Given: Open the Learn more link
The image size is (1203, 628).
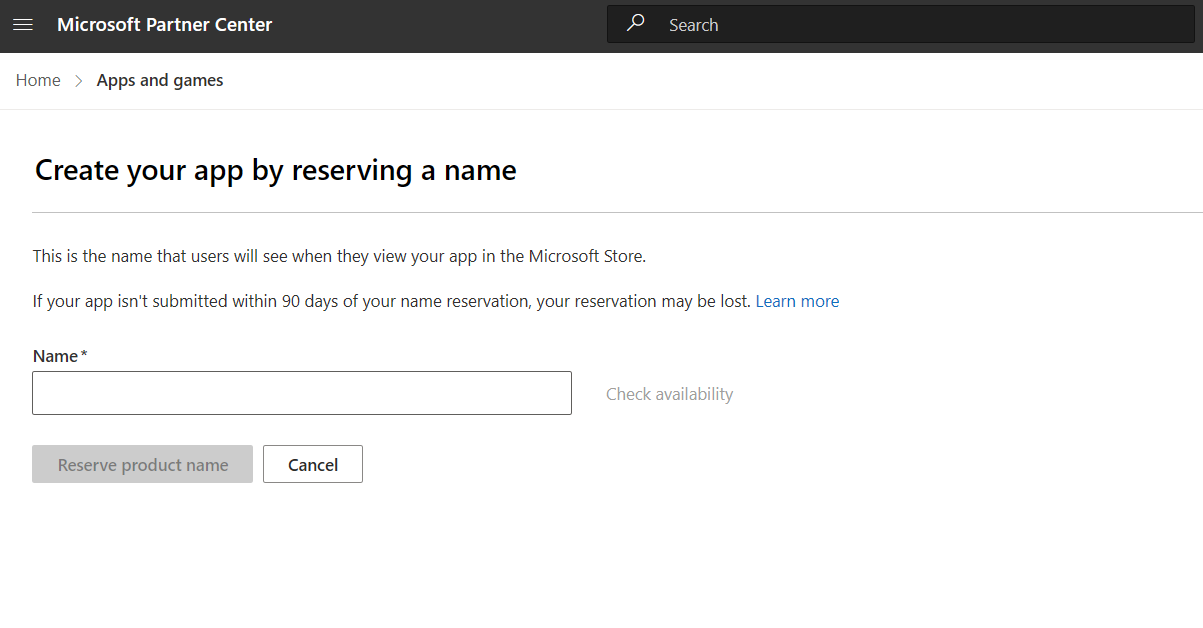Looking at the screenshot, I should click(797, 301).
